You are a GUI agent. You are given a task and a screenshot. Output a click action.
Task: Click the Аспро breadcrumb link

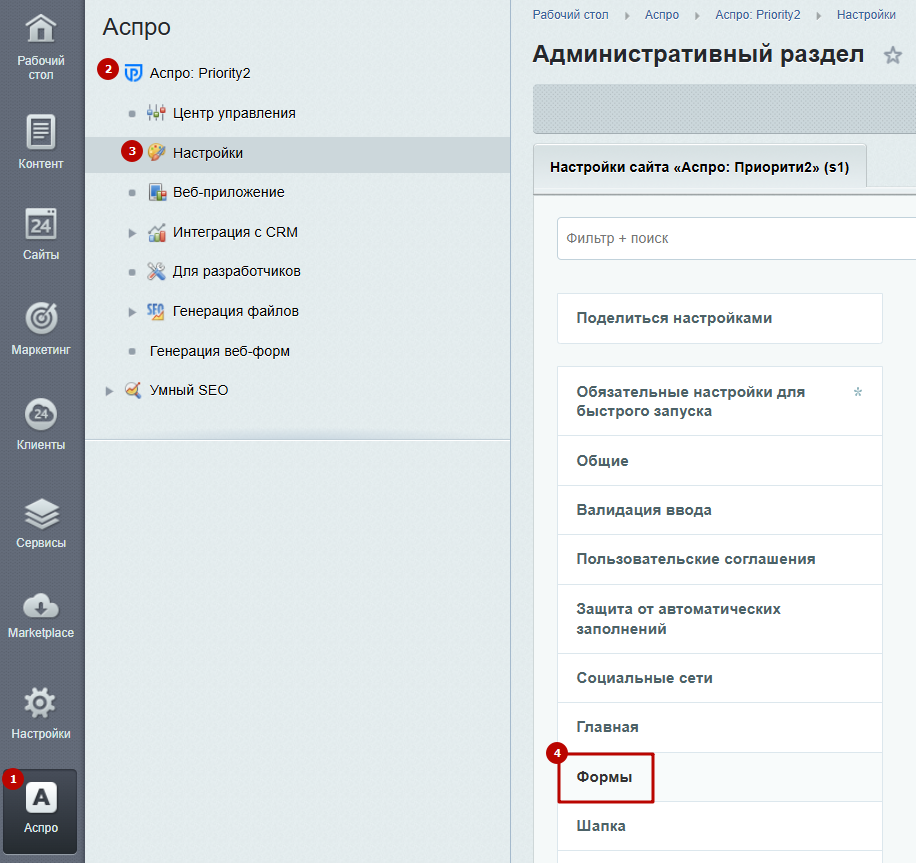[662, 15]
